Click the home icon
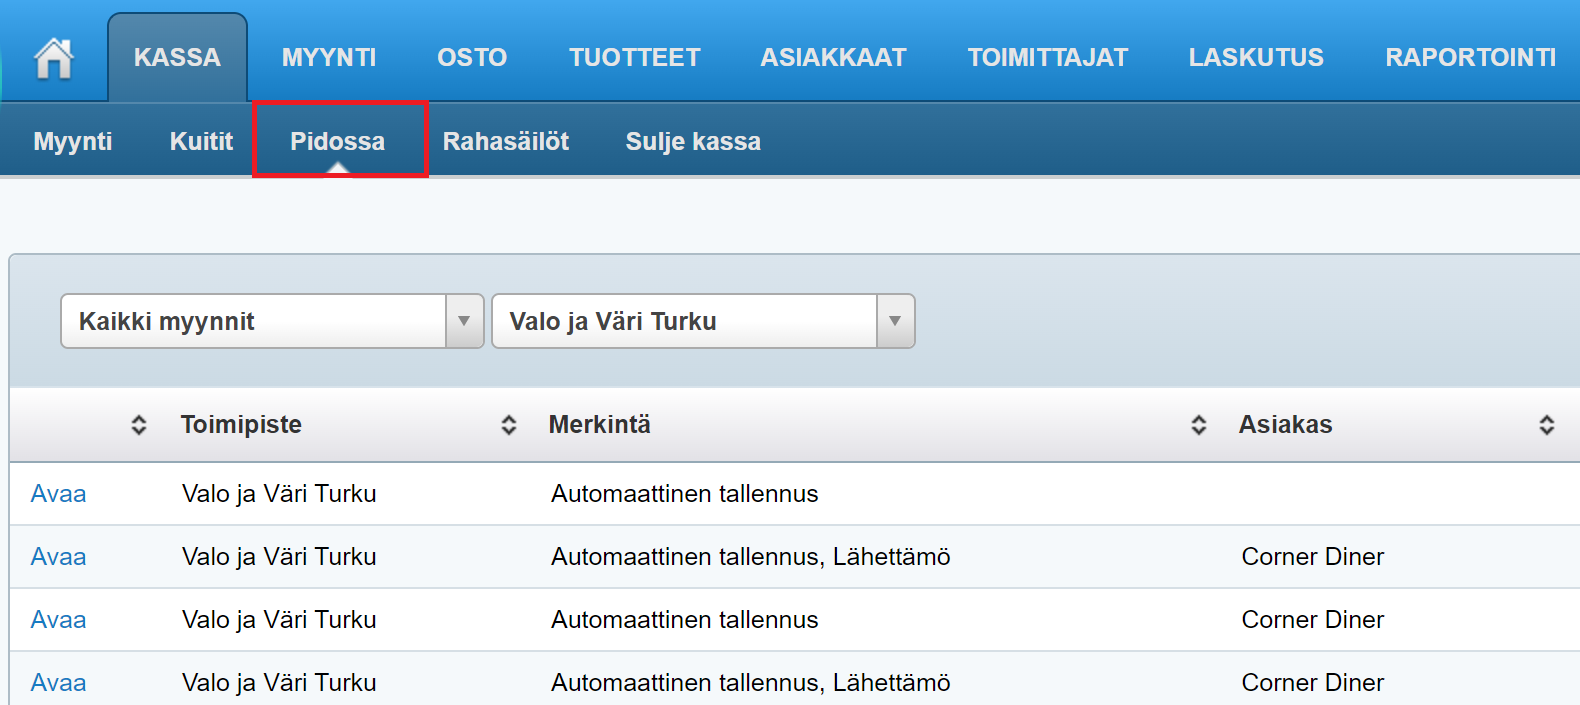 tap(54, 58)
